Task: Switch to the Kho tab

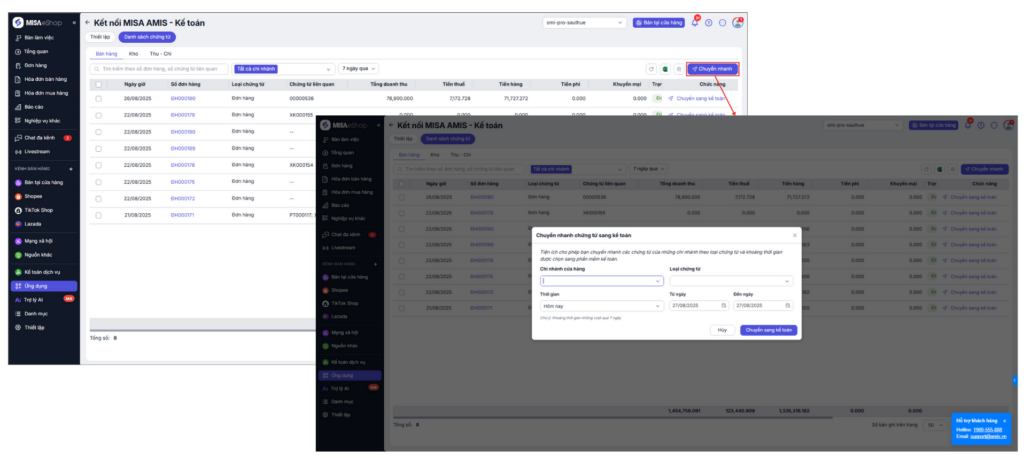Action: click(x=133, y=52)
